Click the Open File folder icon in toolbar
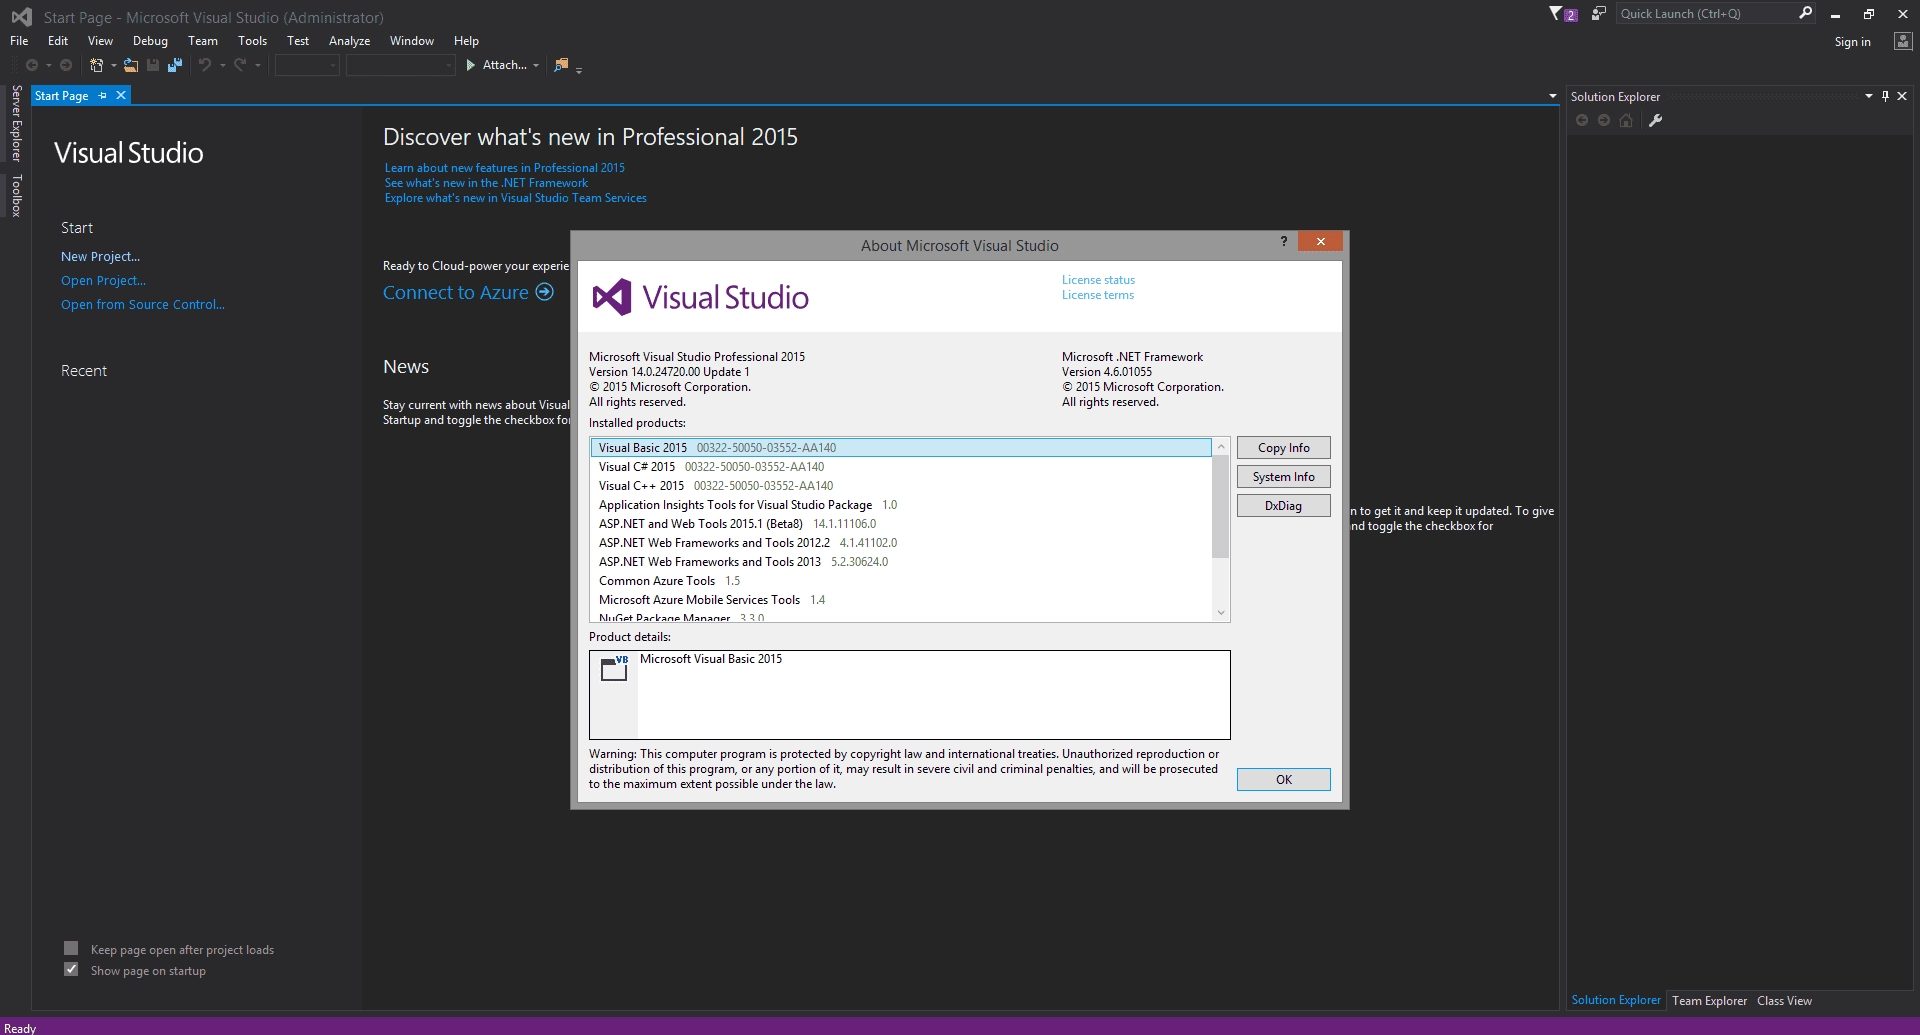This screenshot has width=1920, height=1035. click(131, 65)
